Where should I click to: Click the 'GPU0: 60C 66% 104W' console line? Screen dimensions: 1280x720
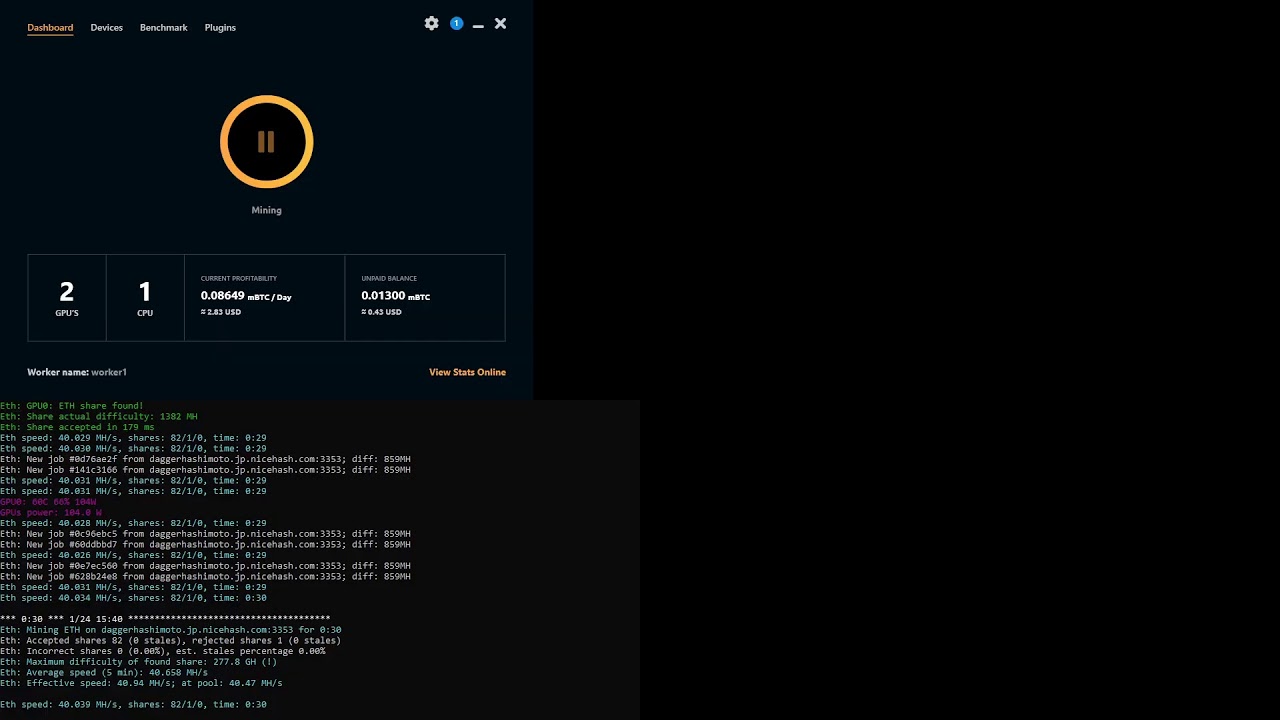pyautogui.click(x=48, y=502)
